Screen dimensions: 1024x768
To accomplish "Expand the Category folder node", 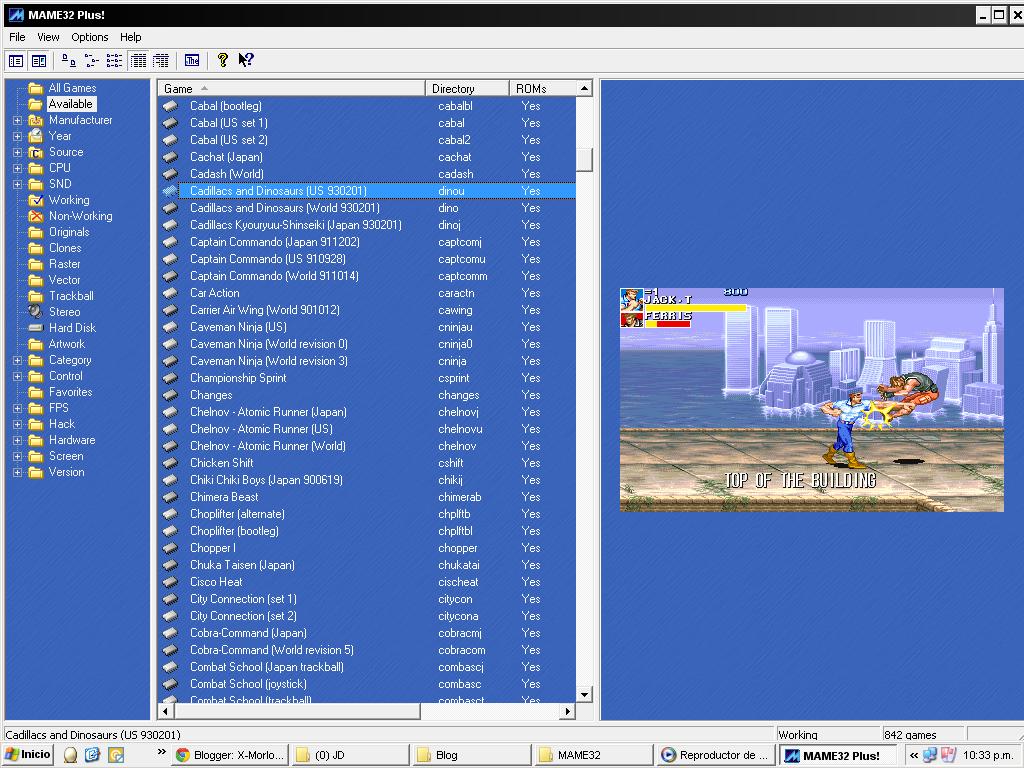I will [x=18, y=360].
